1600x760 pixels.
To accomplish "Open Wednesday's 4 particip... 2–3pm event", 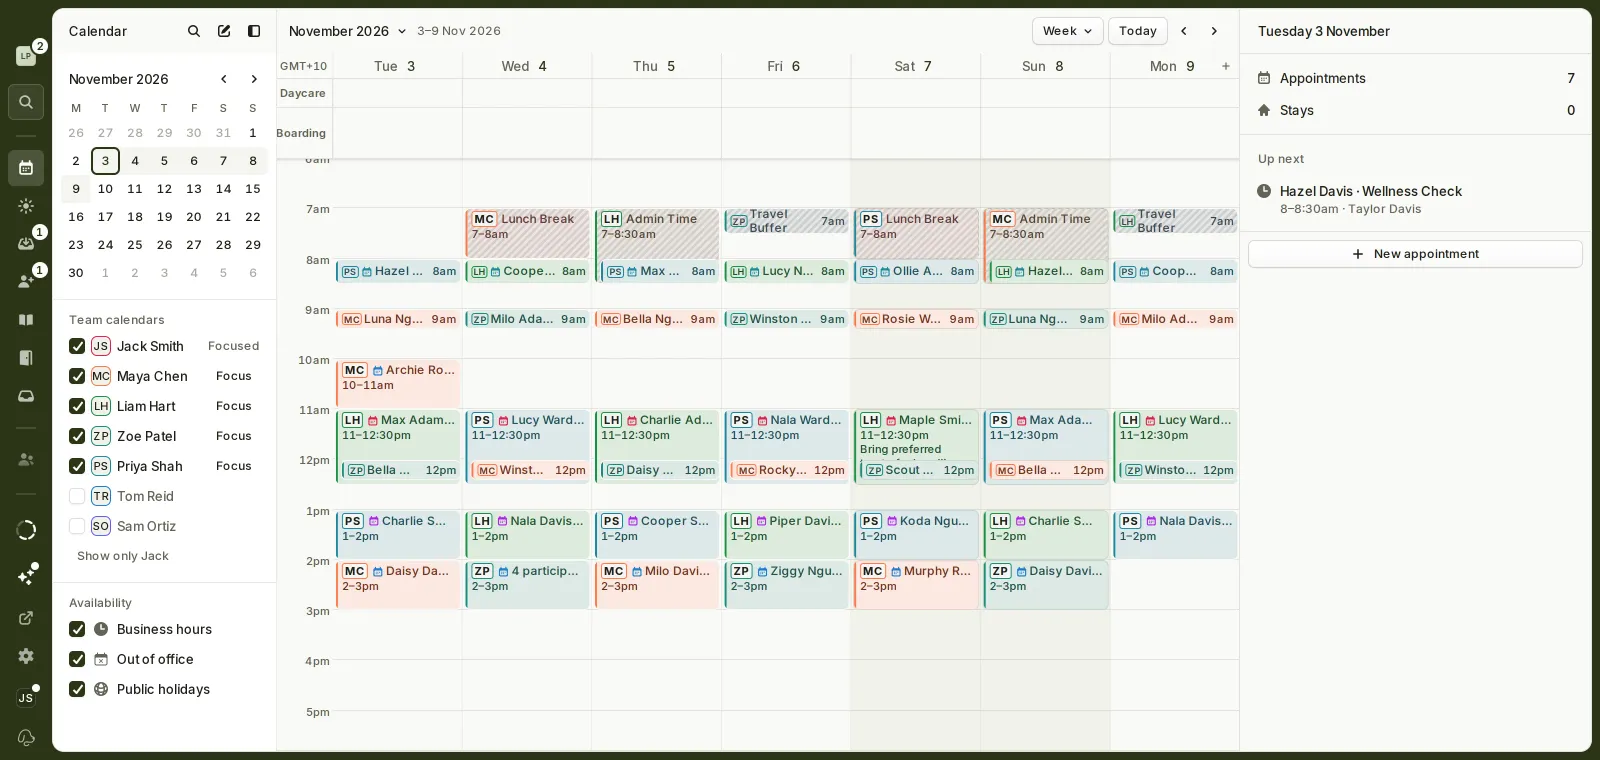I will pyautogui.click(x=527, y=585).
